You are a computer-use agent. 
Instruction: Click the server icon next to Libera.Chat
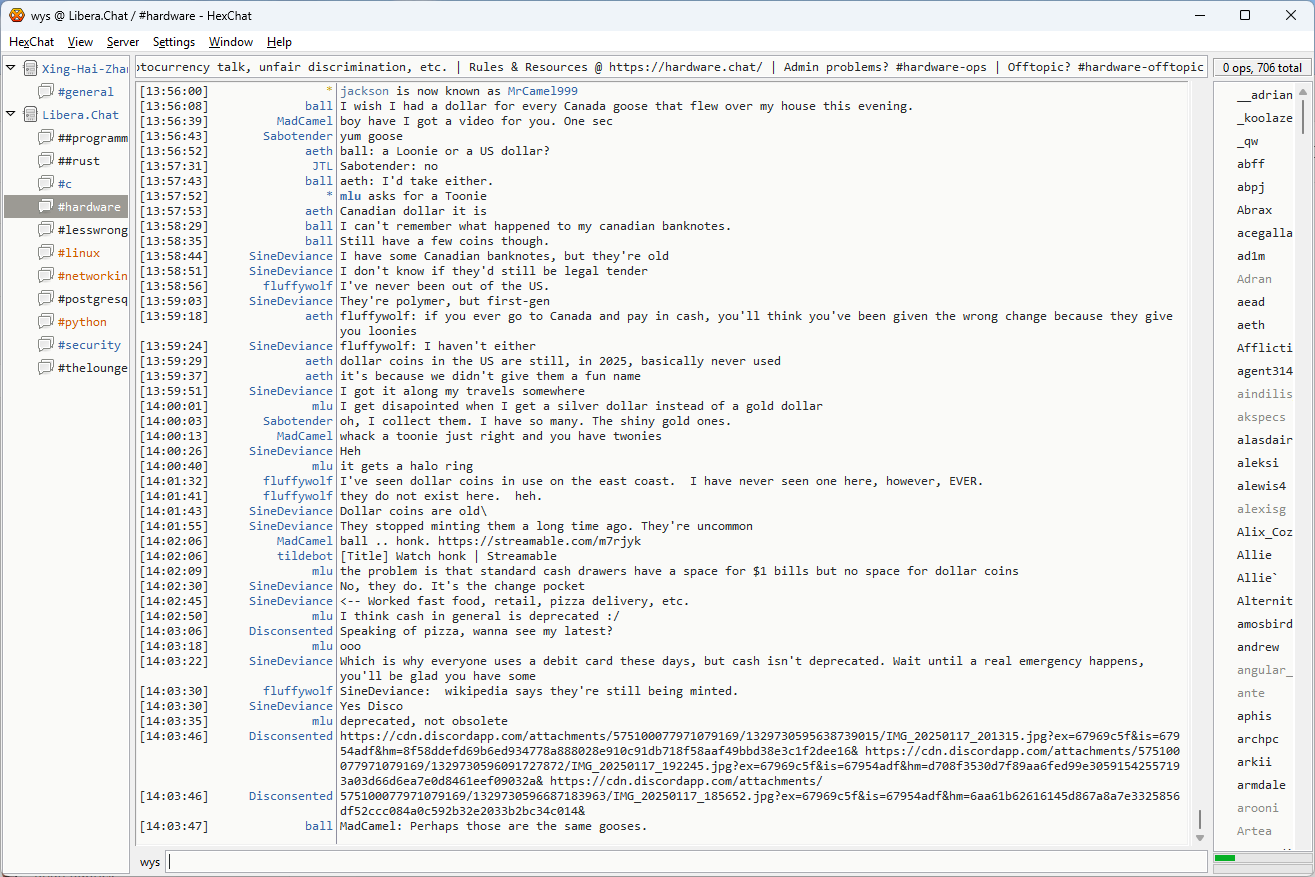click(30, 115)
